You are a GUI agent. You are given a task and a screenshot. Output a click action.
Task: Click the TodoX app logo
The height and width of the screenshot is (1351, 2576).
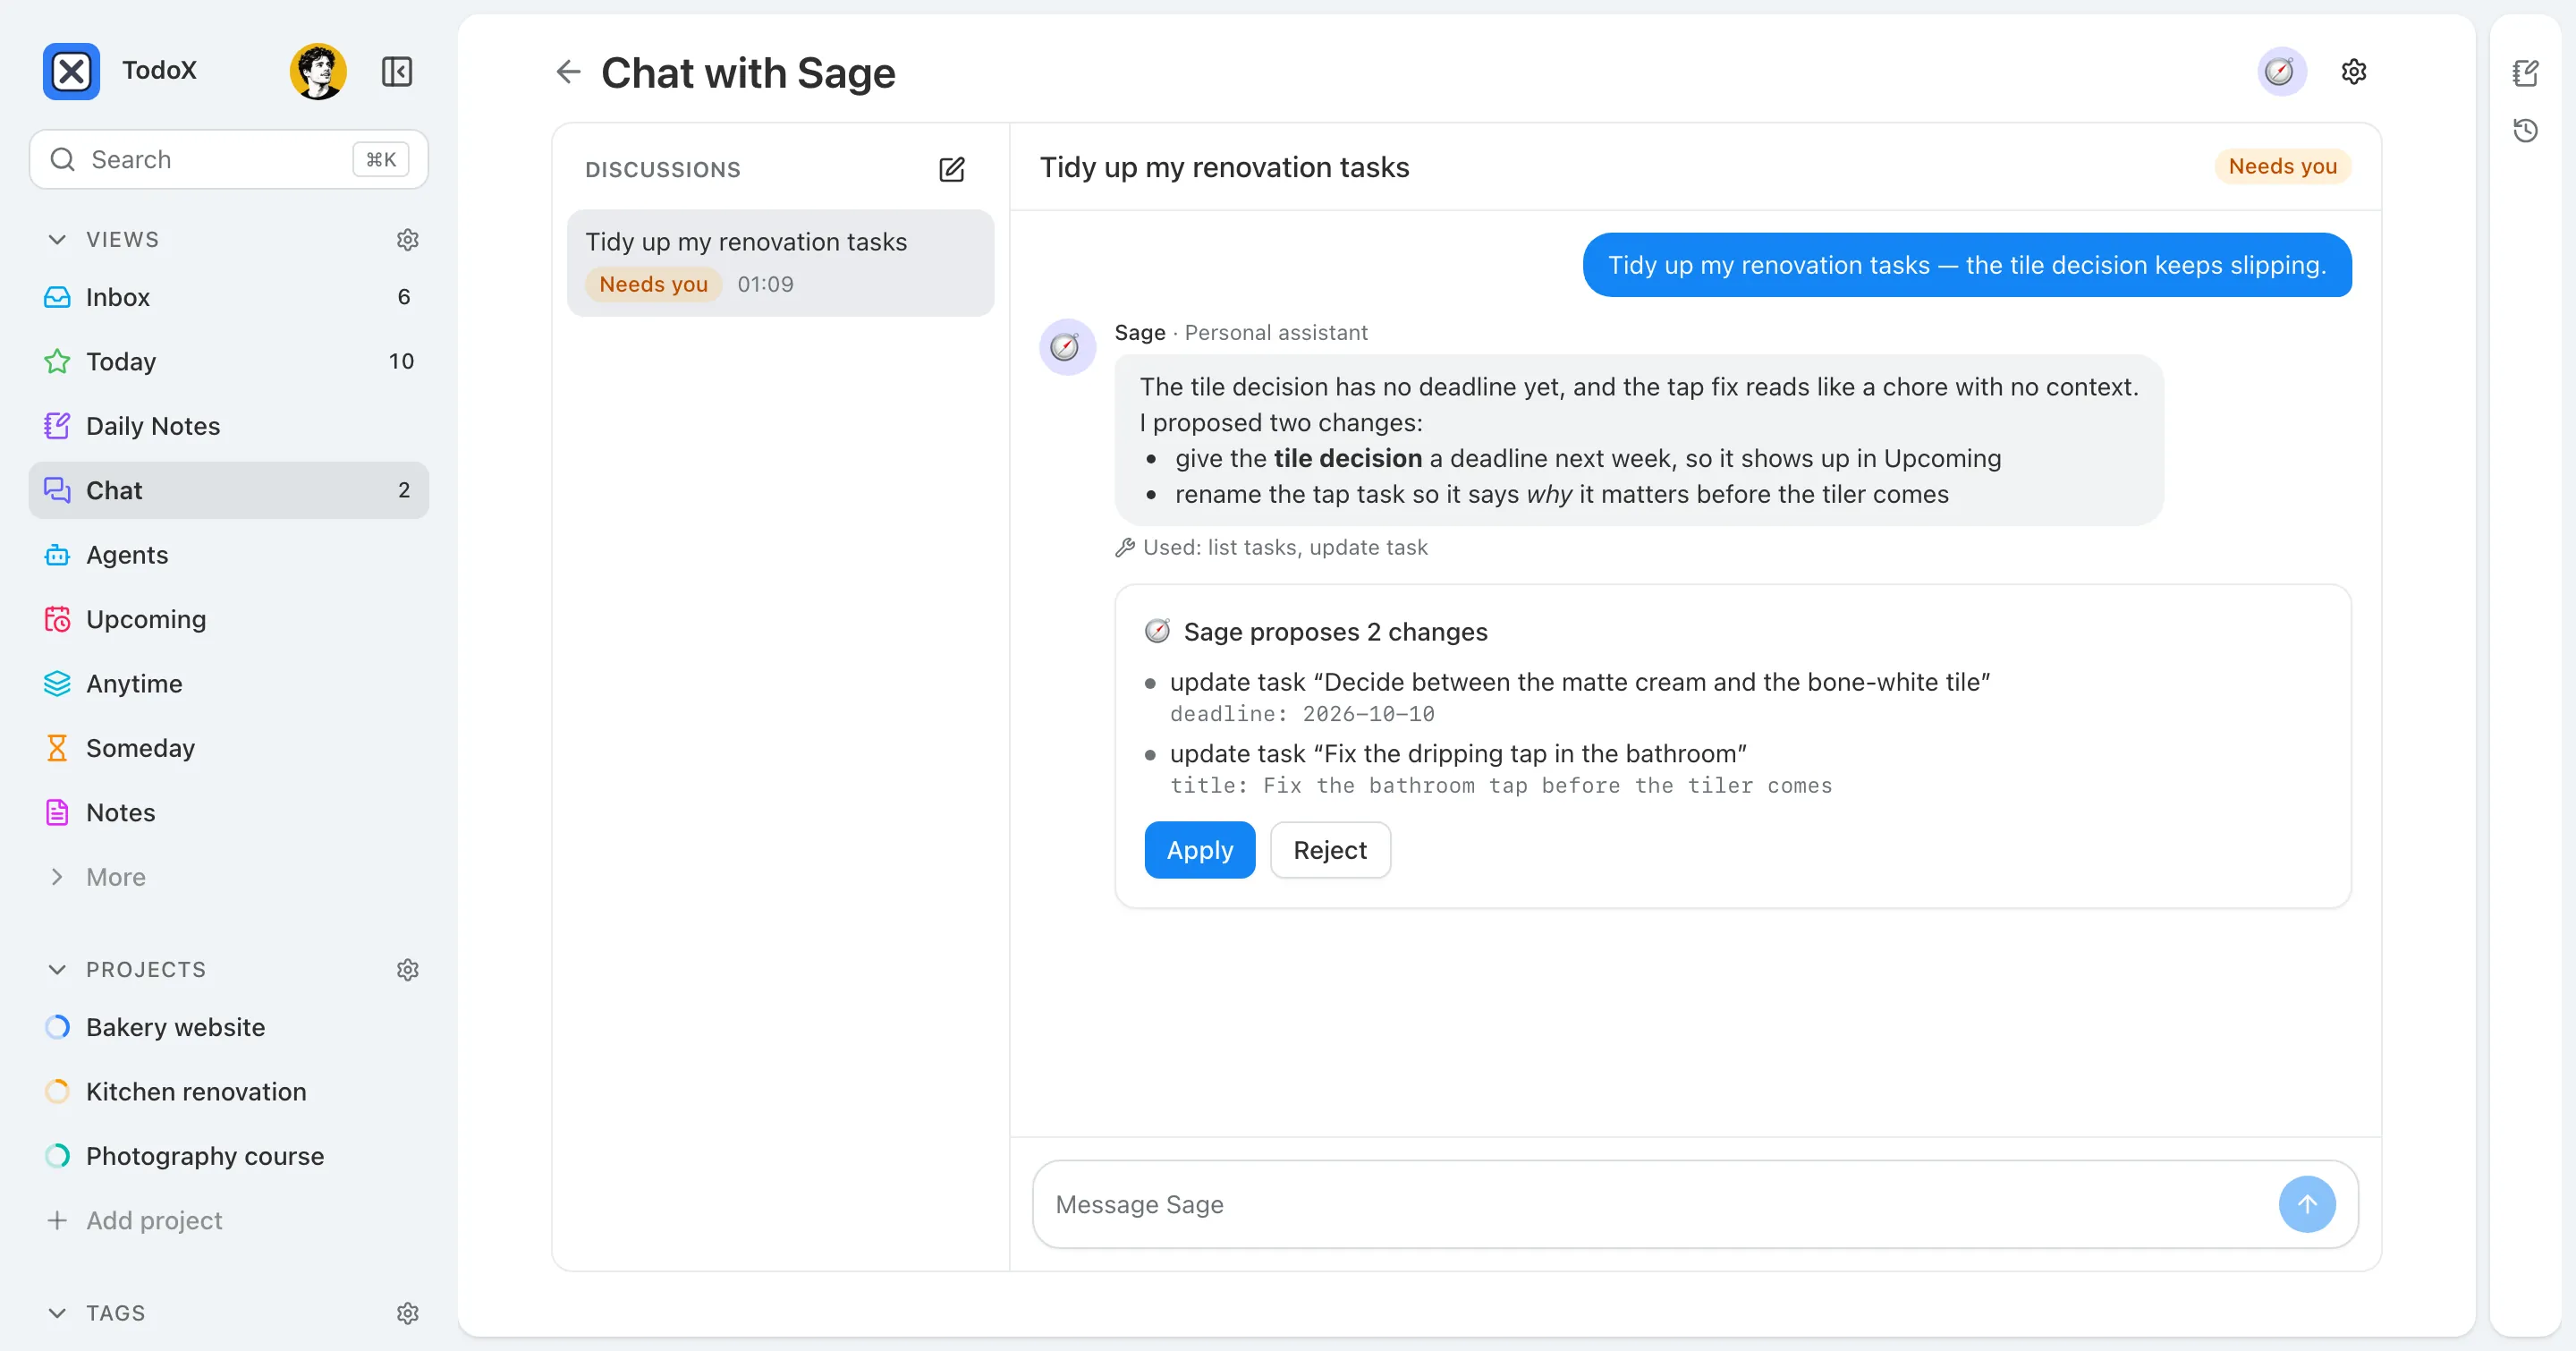[71, 71]
